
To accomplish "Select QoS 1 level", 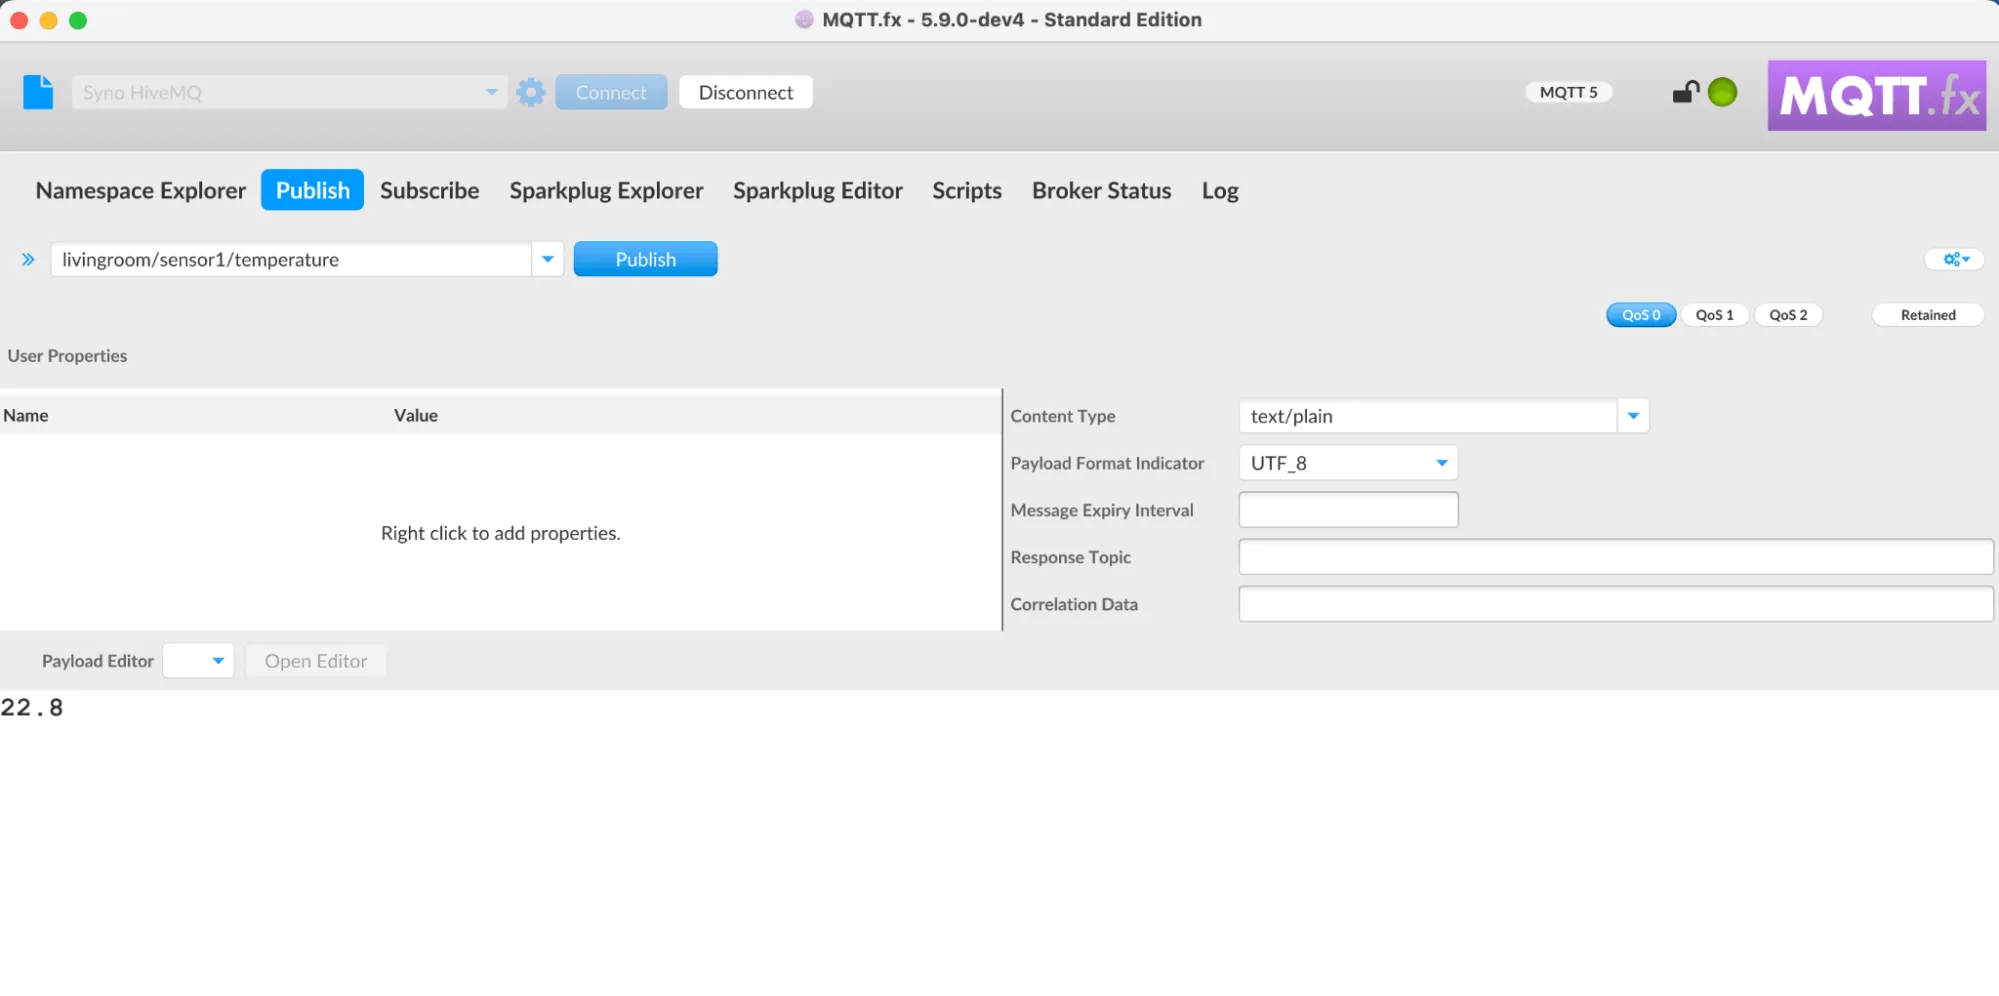I will coord(1714,315).
